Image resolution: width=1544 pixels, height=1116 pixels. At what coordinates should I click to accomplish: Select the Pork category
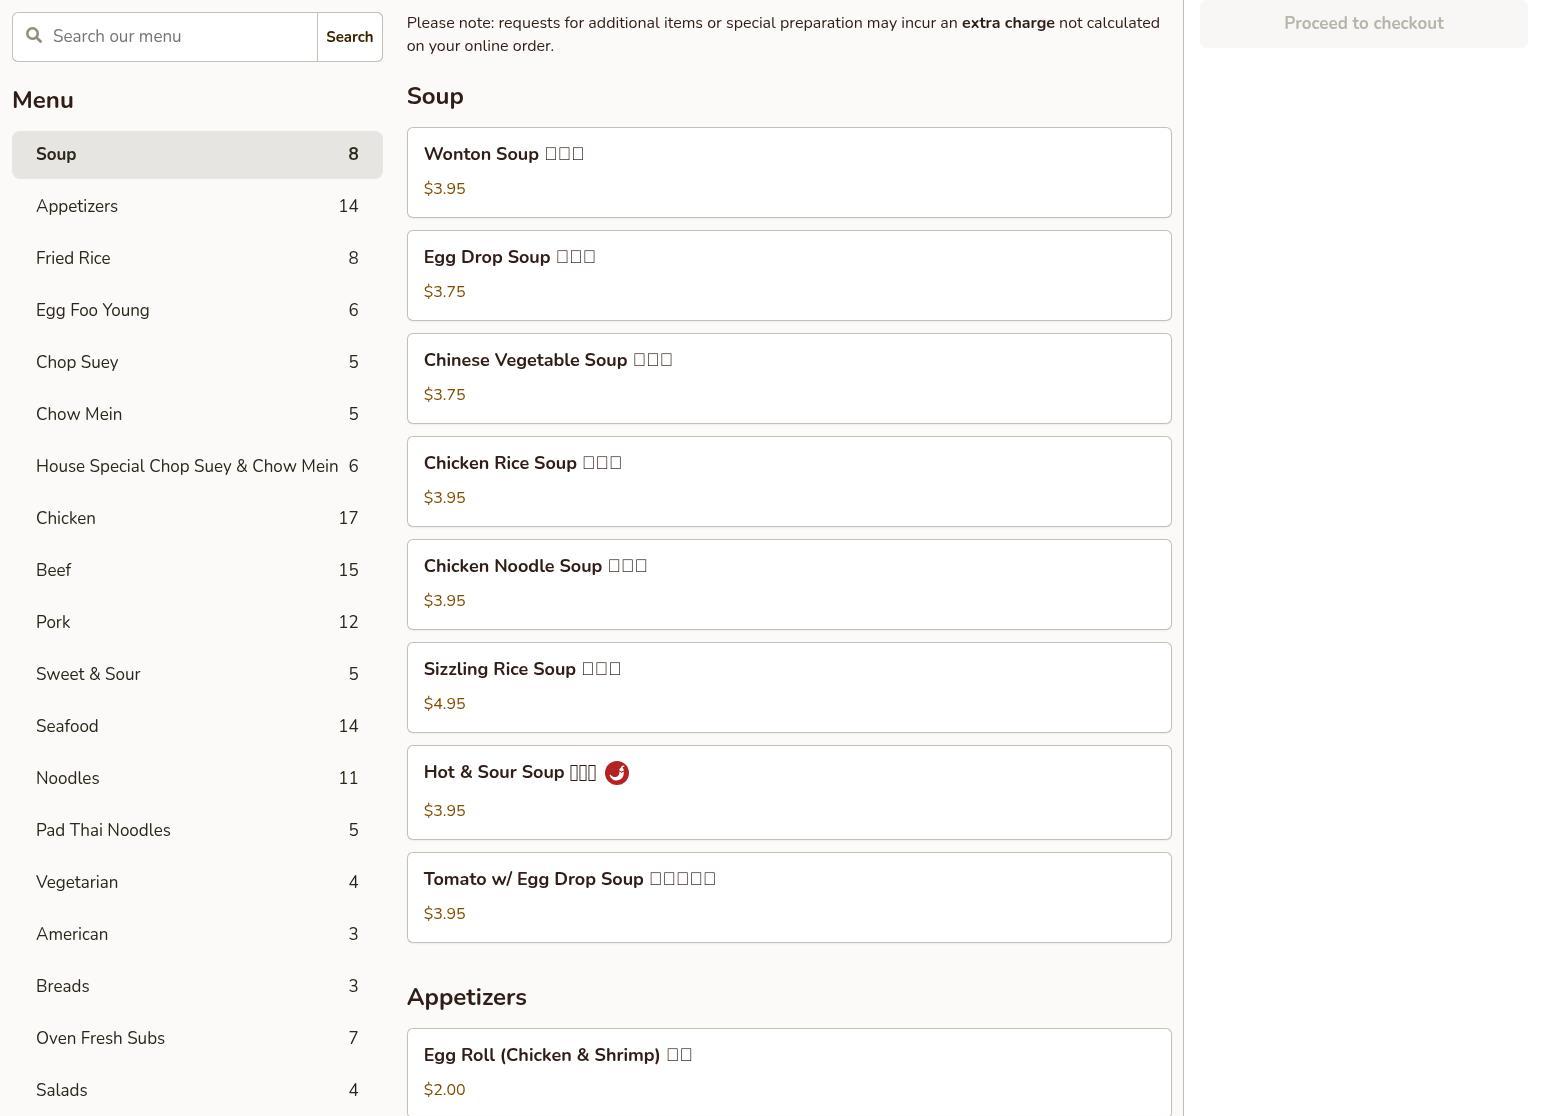[197, 623]
